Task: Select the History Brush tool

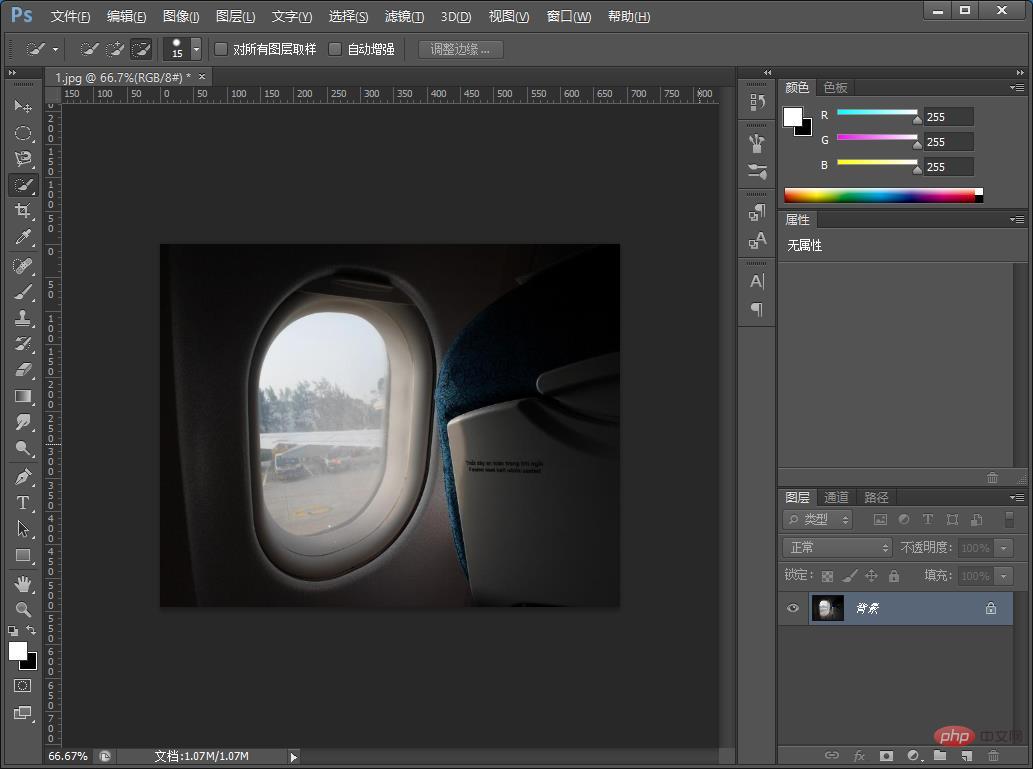Action: (x=23, y=344)
